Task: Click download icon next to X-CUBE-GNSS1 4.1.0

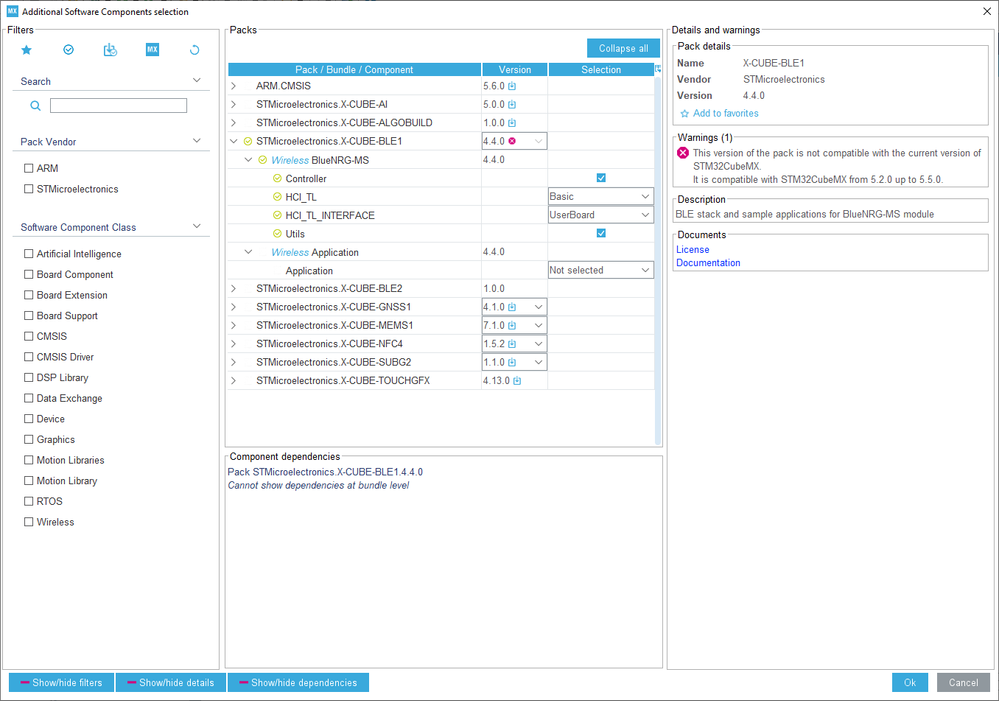Action: tap(512, 307)
